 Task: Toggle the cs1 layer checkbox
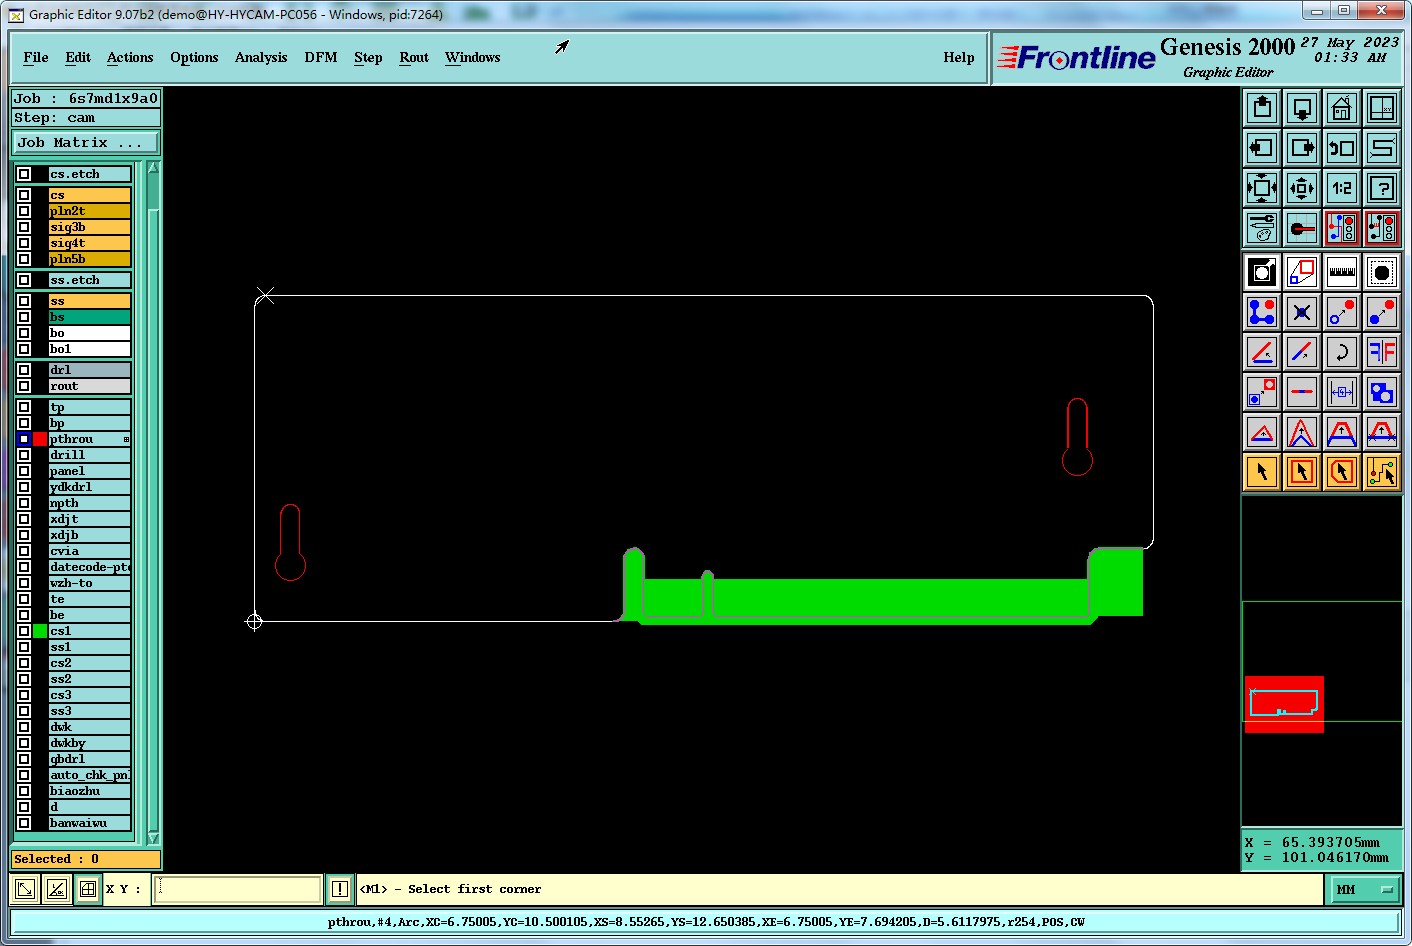[x=24, y=631]
